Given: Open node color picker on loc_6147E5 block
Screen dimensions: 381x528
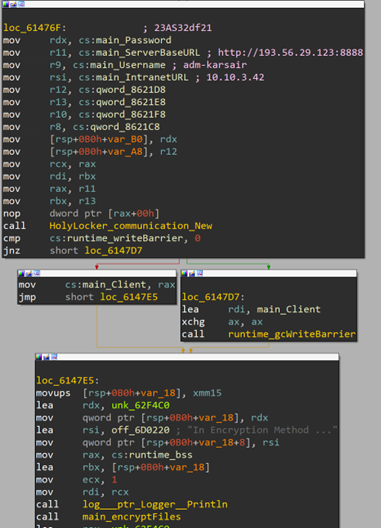Looking at the screenshot, I should pyautogui.click(x=39, y=357).
